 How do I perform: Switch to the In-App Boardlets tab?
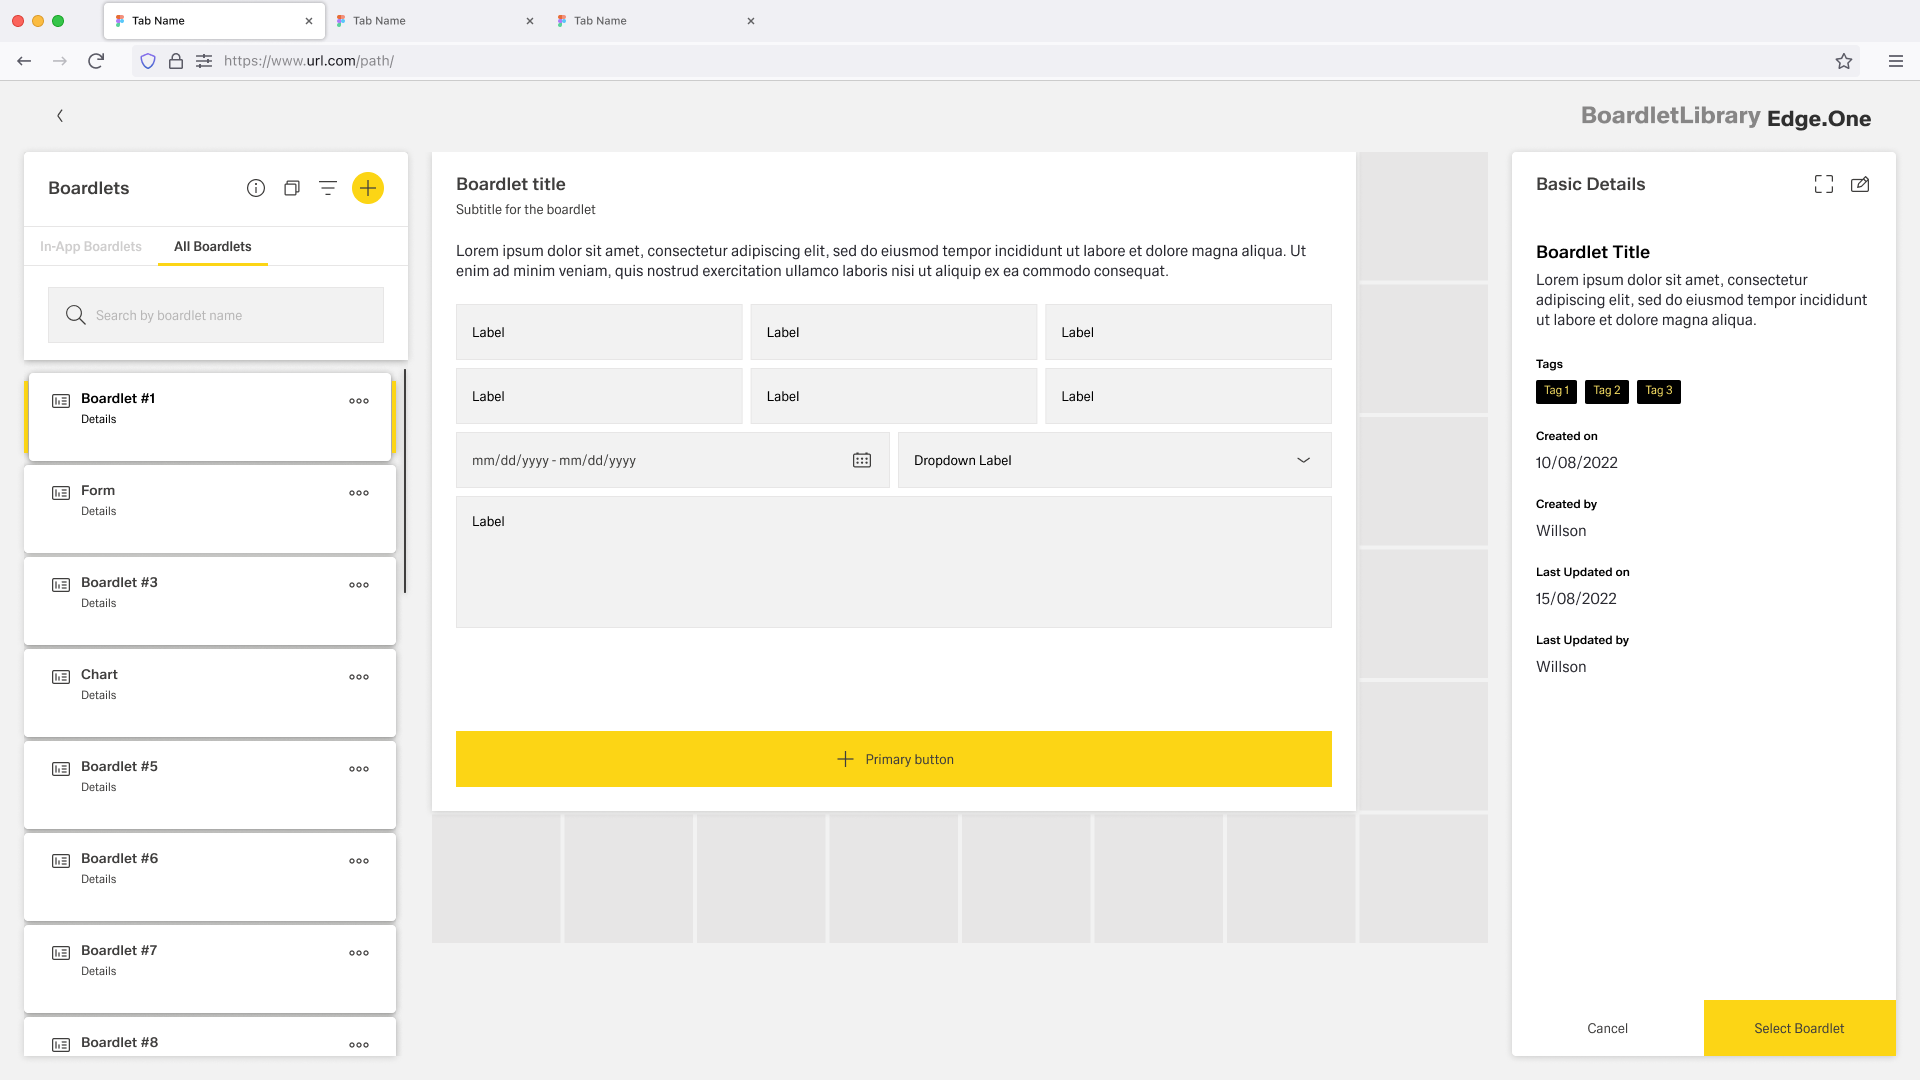[90, 246]
